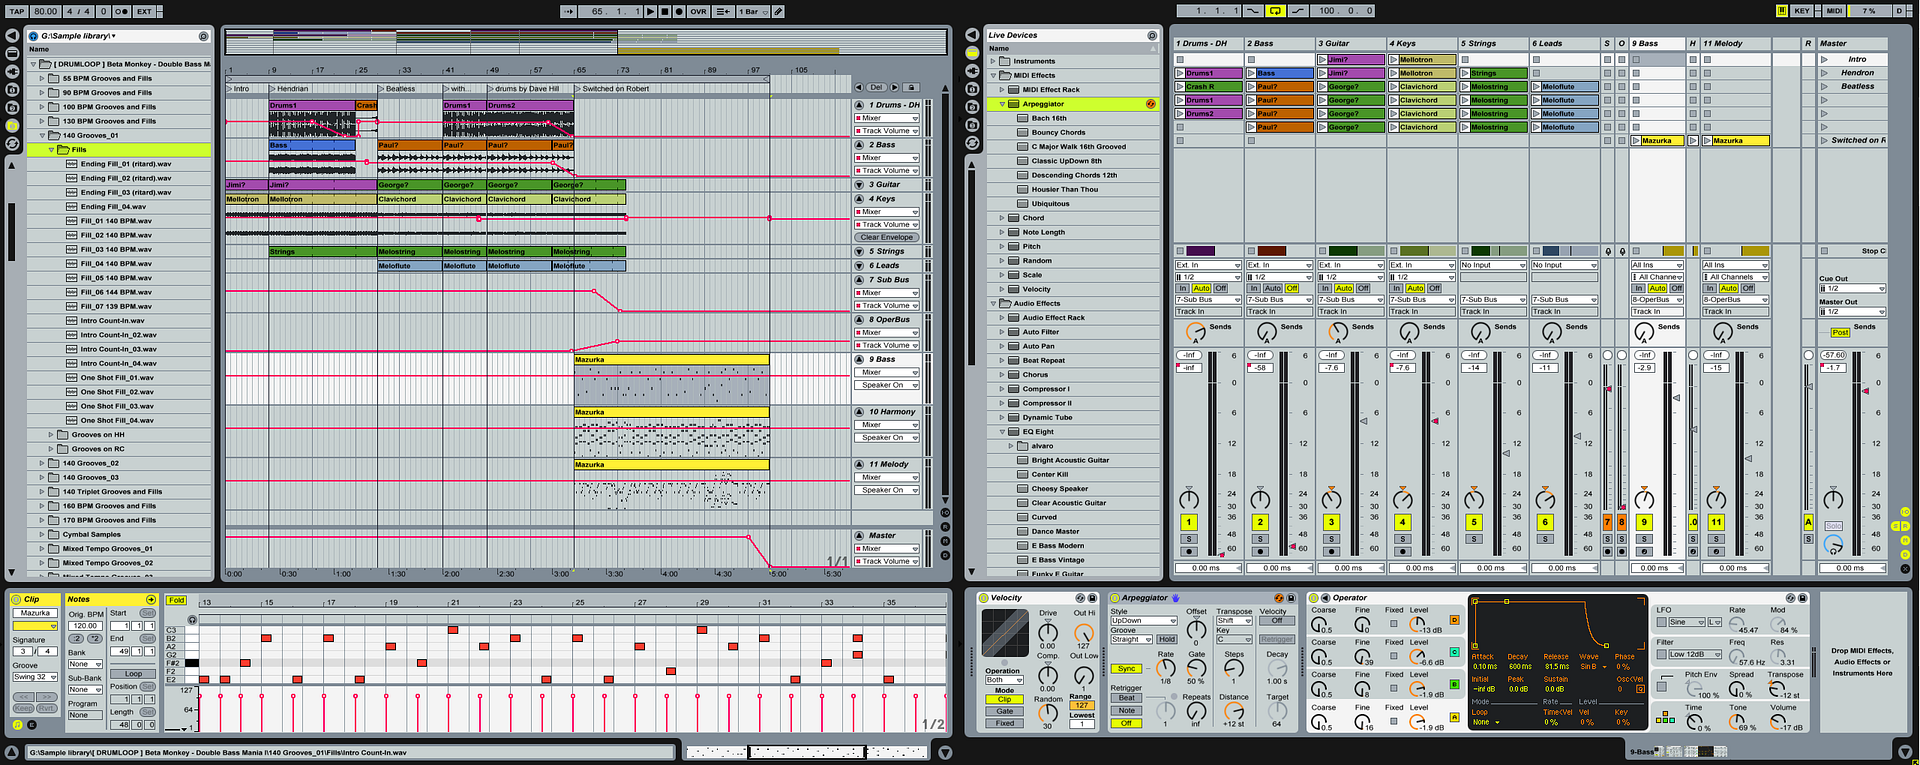Select Fill_03 140 BPM.wav file
Screen dimensions: 1920x765
coord(116,249)
